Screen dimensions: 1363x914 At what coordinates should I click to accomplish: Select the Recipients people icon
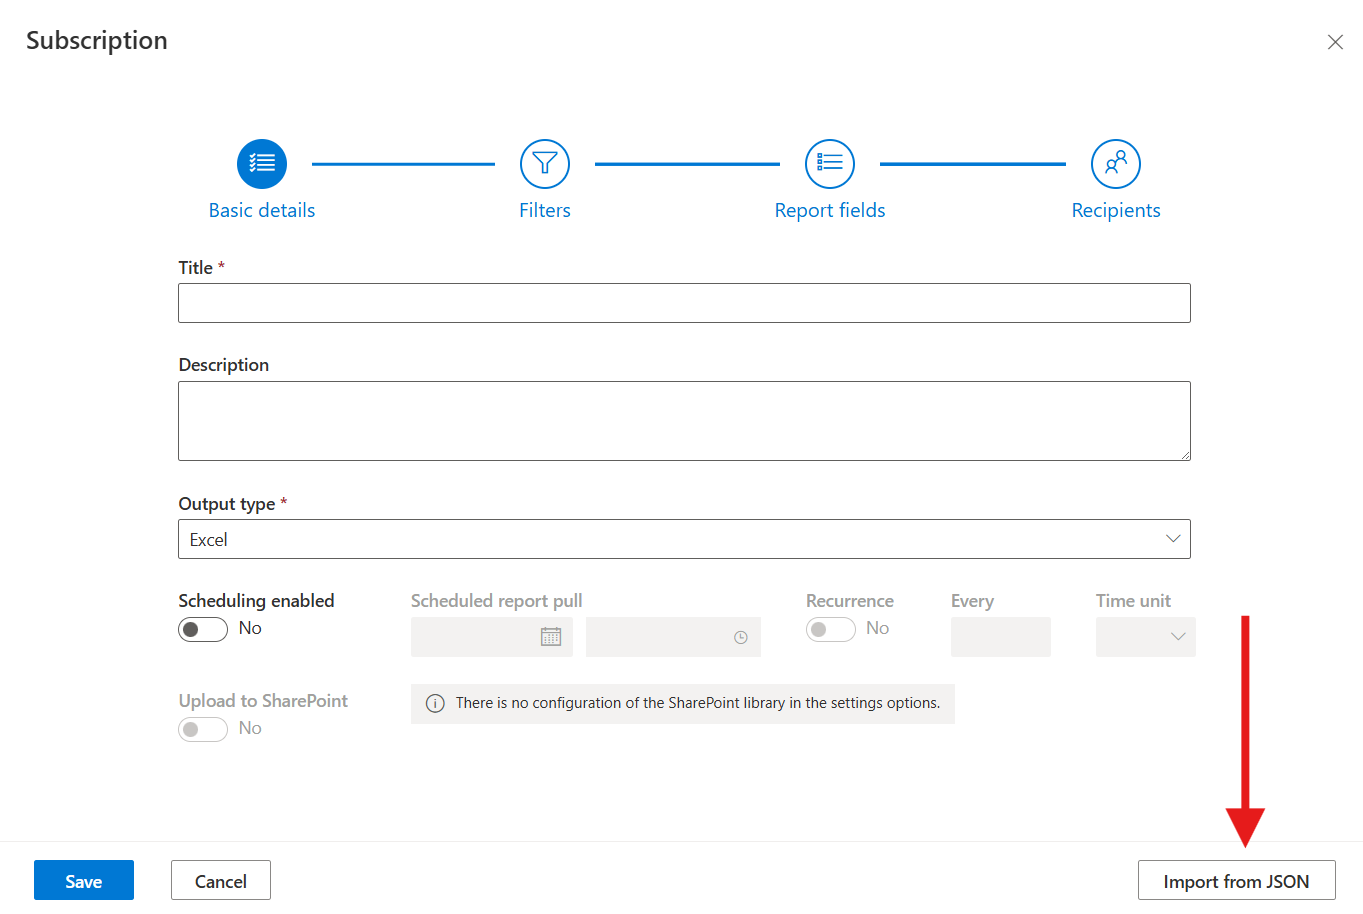click(x=1116, y=164)
